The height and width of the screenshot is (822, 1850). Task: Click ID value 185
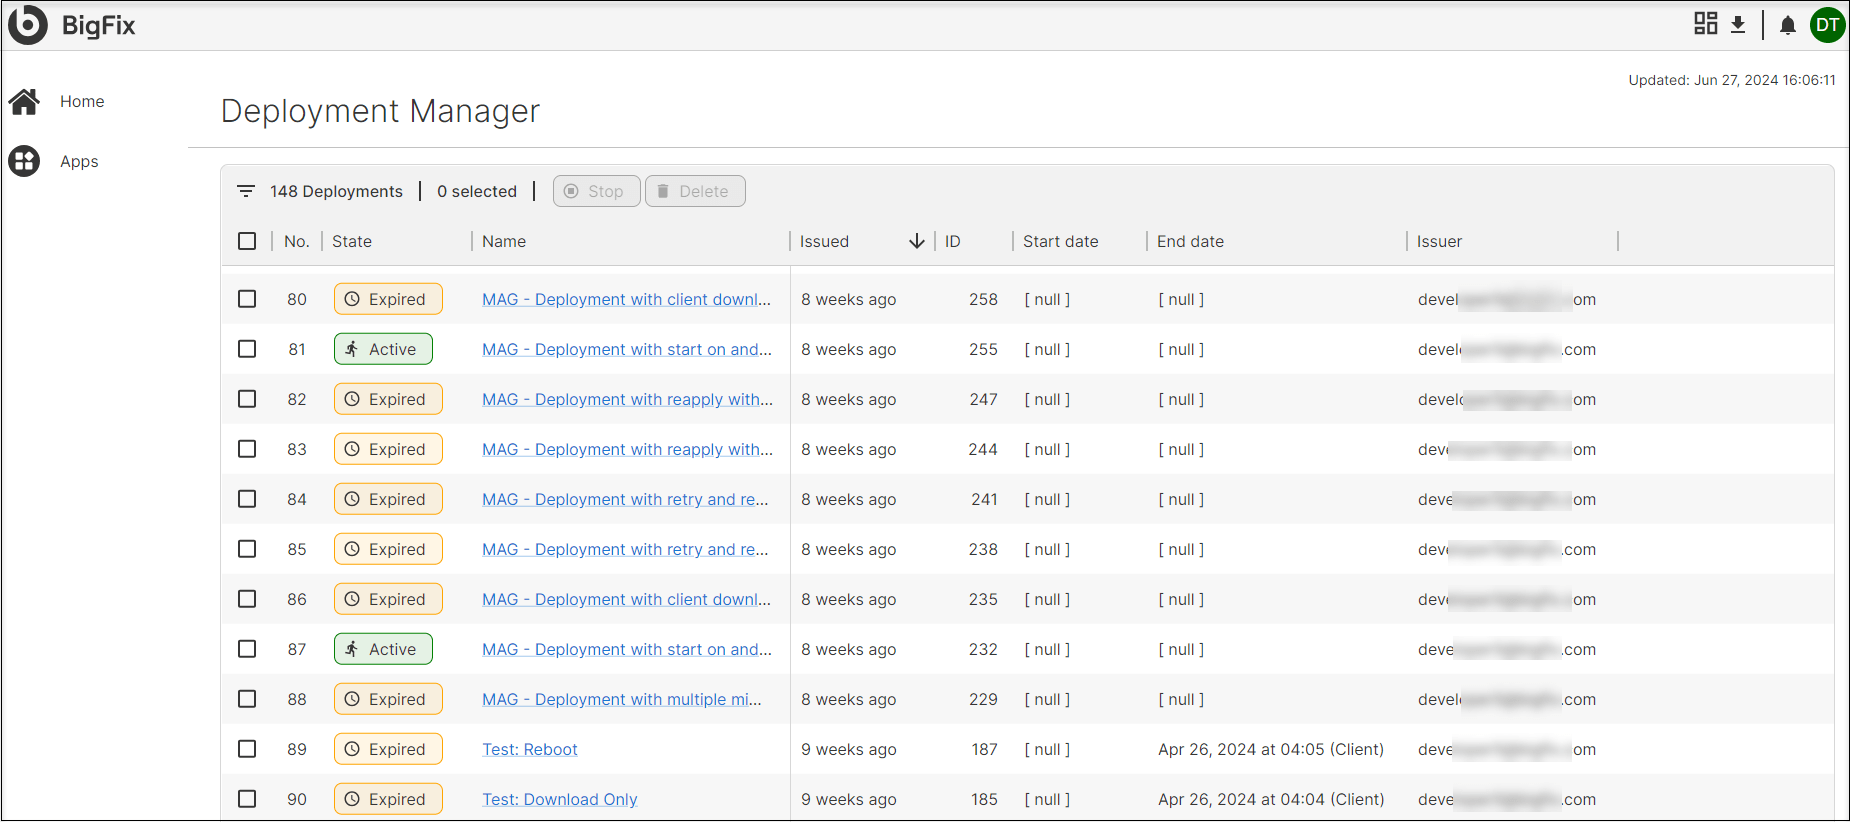point(984,799)
